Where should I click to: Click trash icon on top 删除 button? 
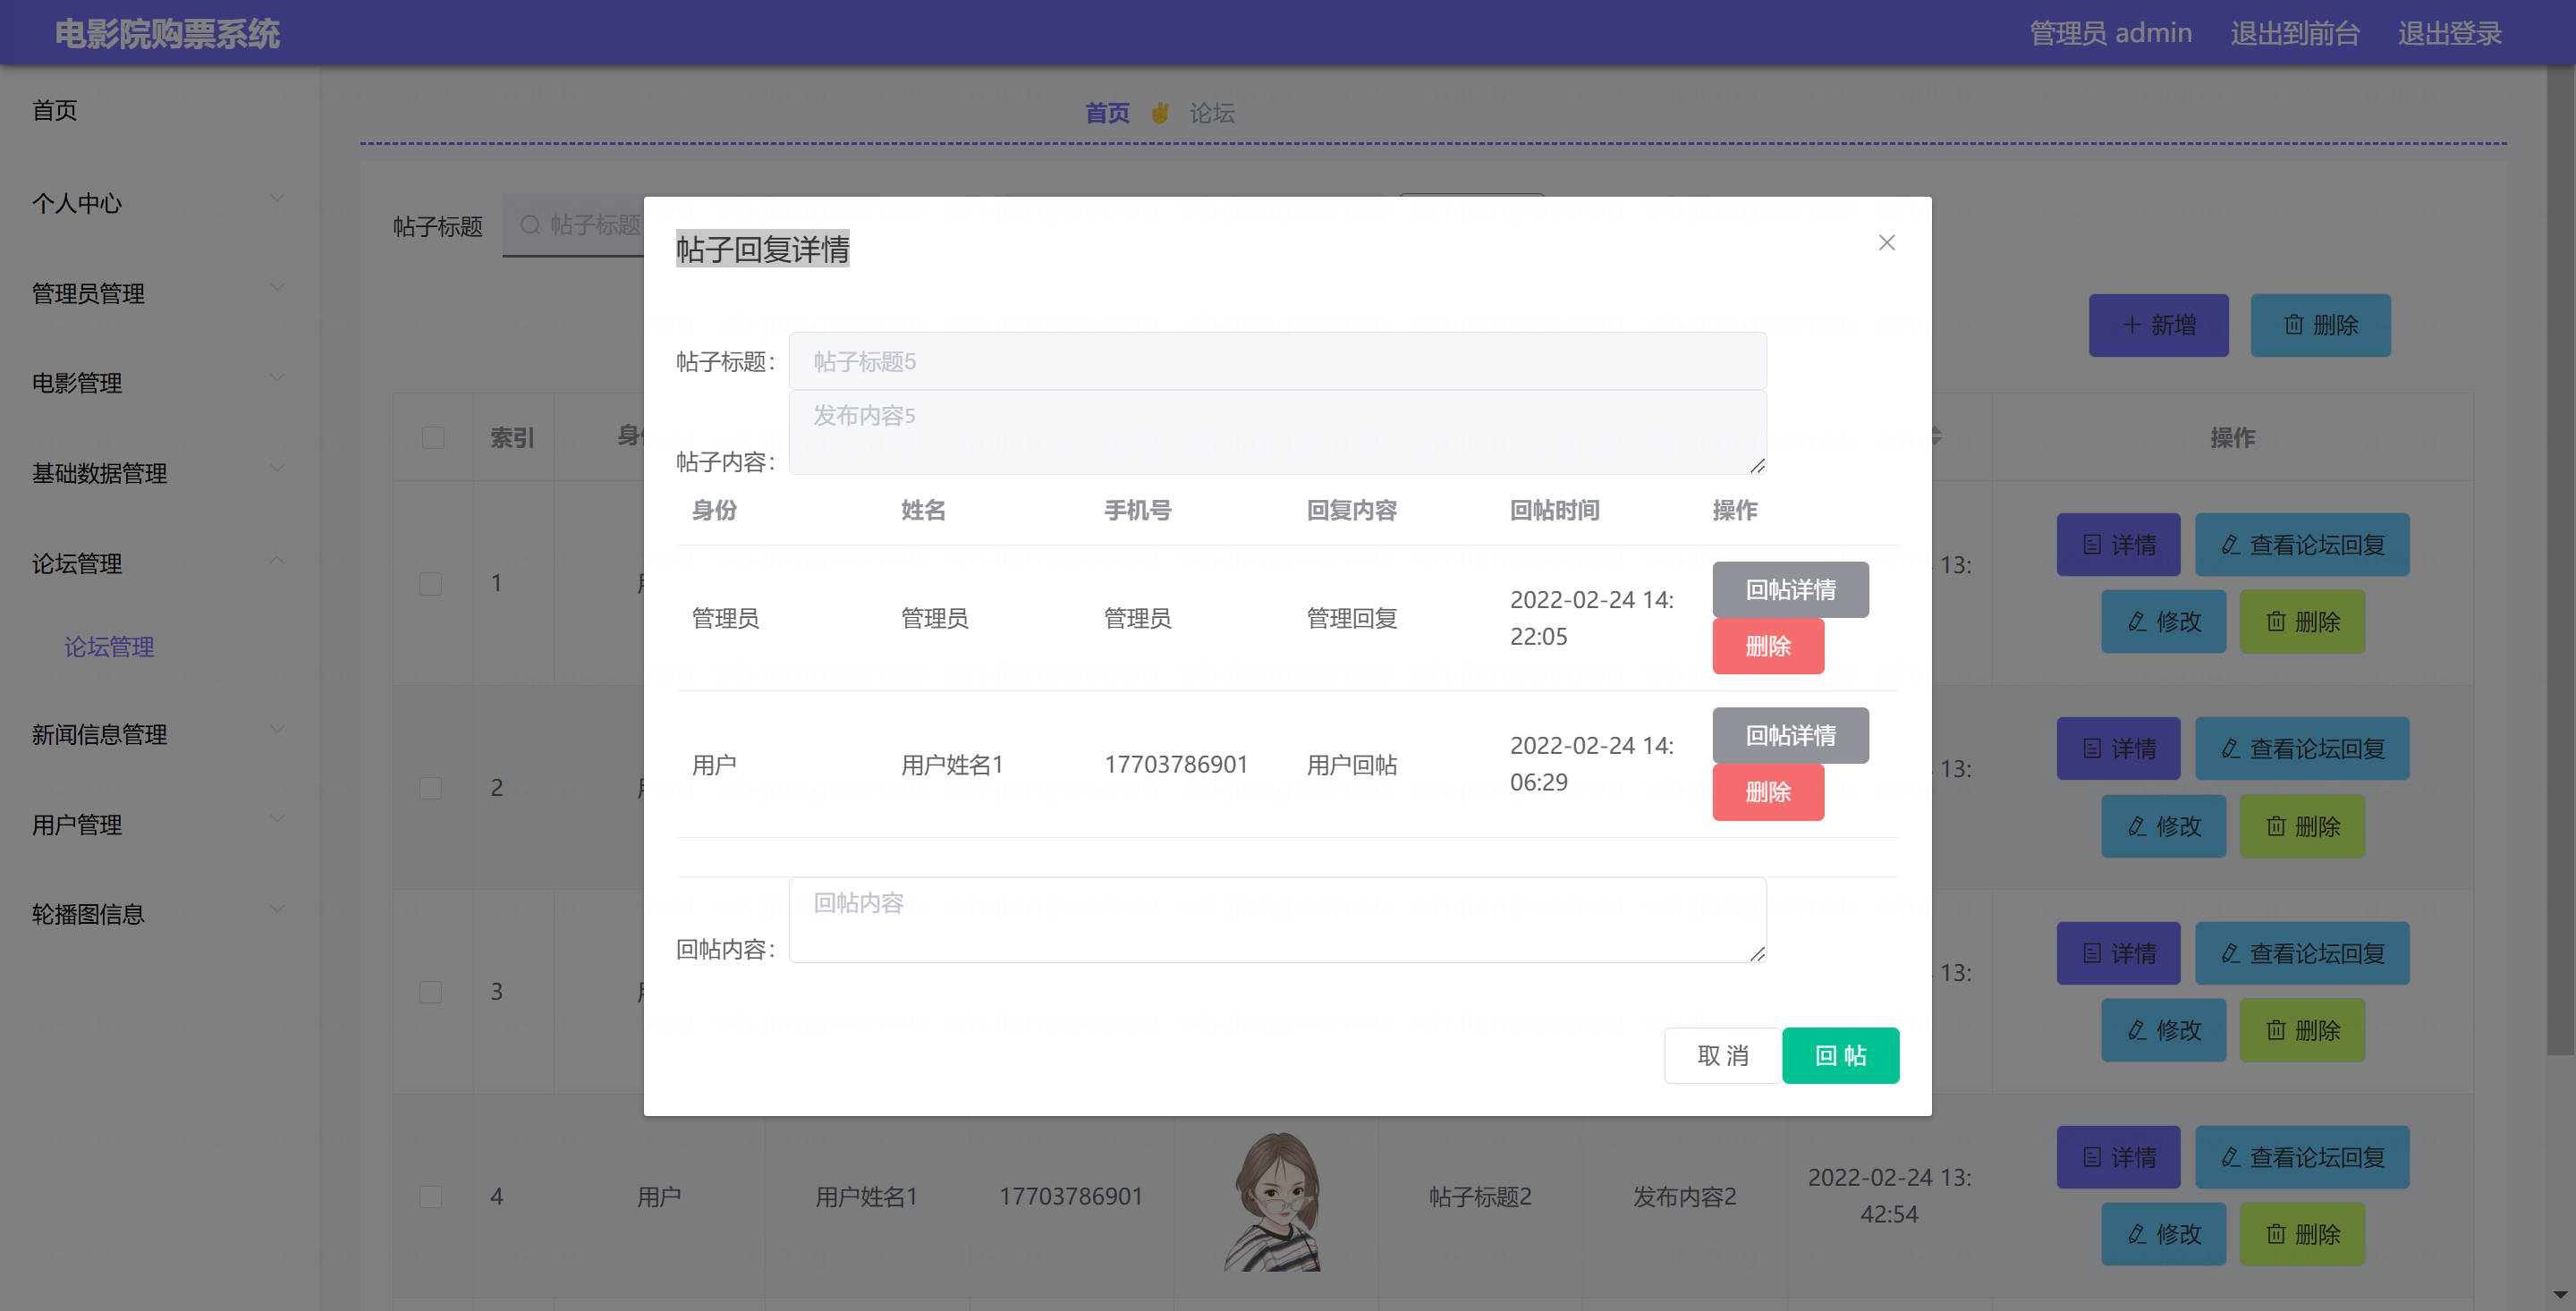click(2294, 325)
